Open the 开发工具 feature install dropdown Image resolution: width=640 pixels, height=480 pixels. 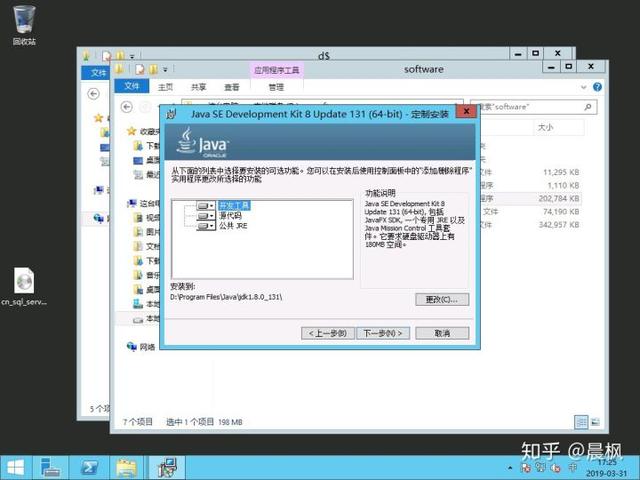206,205
